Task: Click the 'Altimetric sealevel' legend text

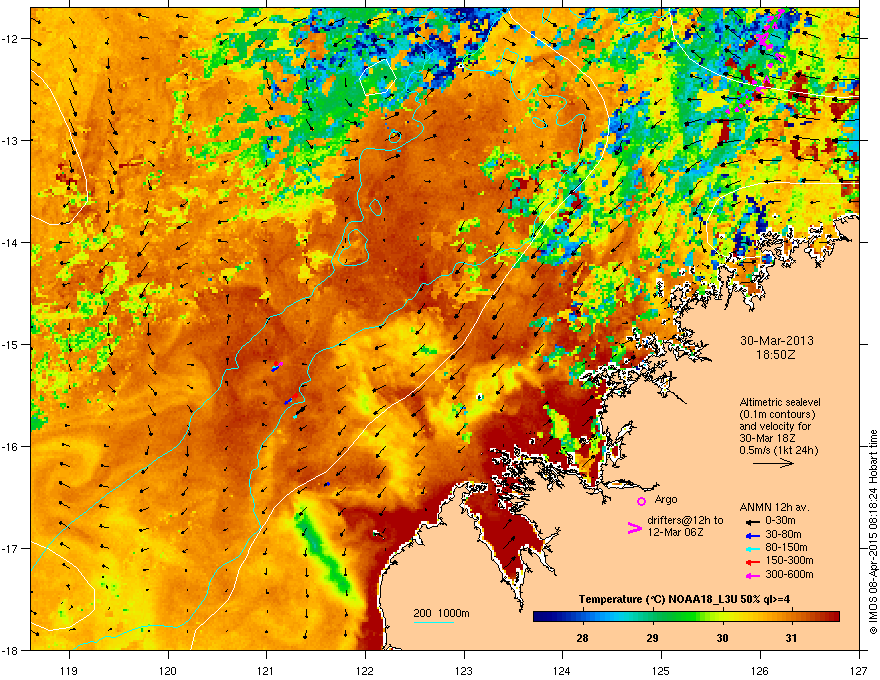Action: click(x=780, y=402)
